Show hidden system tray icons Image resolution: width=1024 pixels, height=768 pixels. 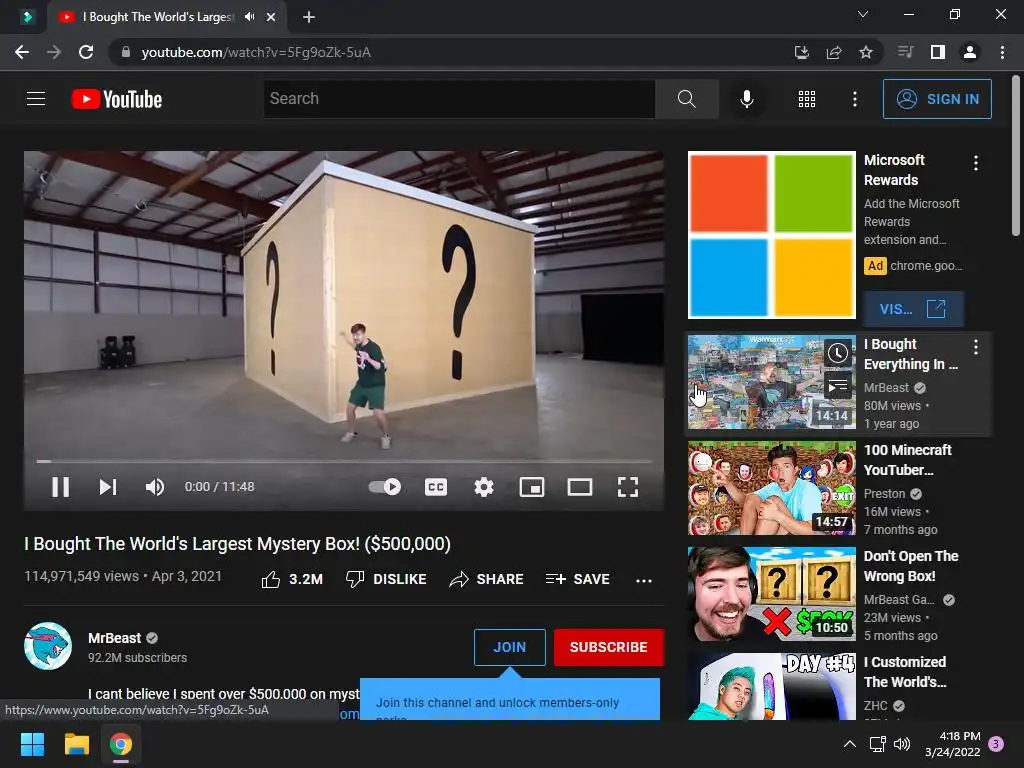(x=850, y=744)
